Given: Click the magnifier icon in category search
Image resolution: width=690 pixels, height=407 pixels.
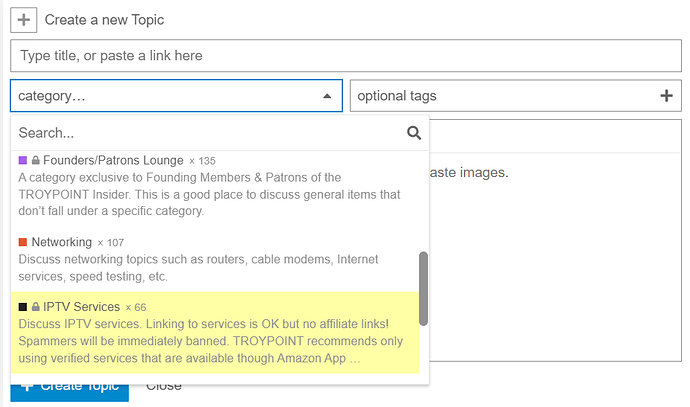Looking at the screenshot, I should click(x=414, y=133).
